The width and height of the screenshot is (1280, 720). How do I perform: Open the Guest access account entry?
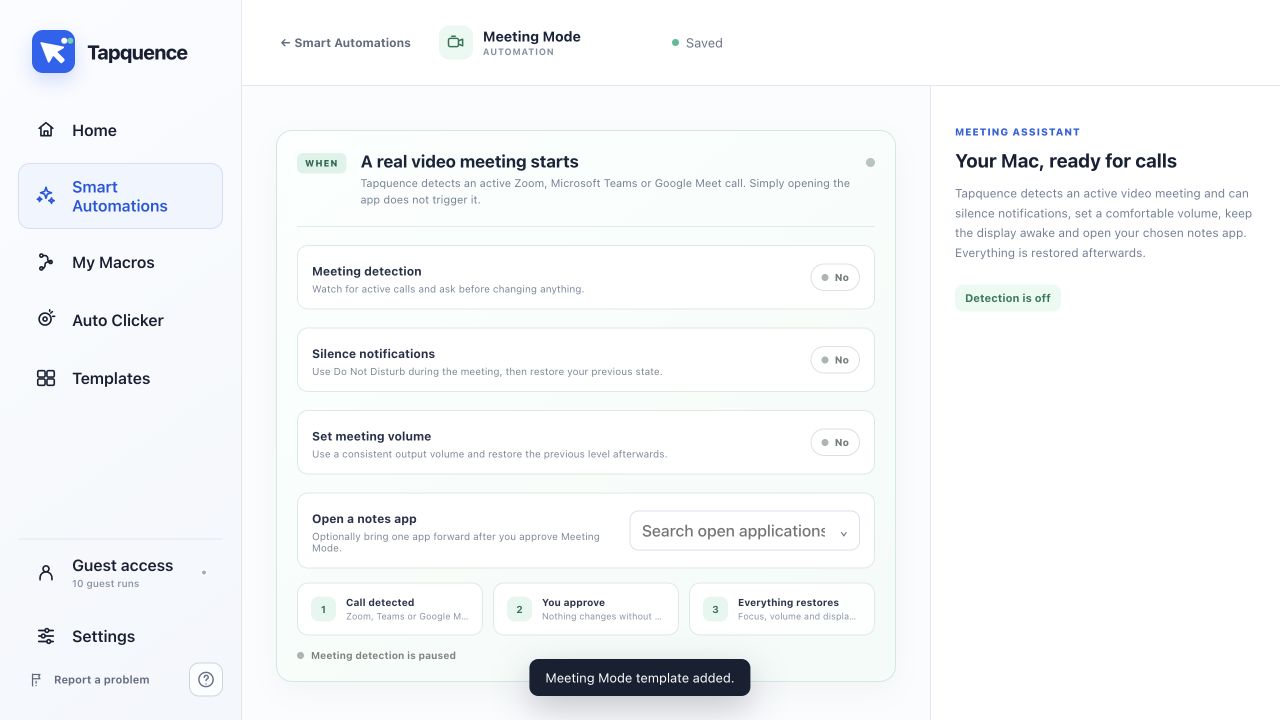click(120, 573)
